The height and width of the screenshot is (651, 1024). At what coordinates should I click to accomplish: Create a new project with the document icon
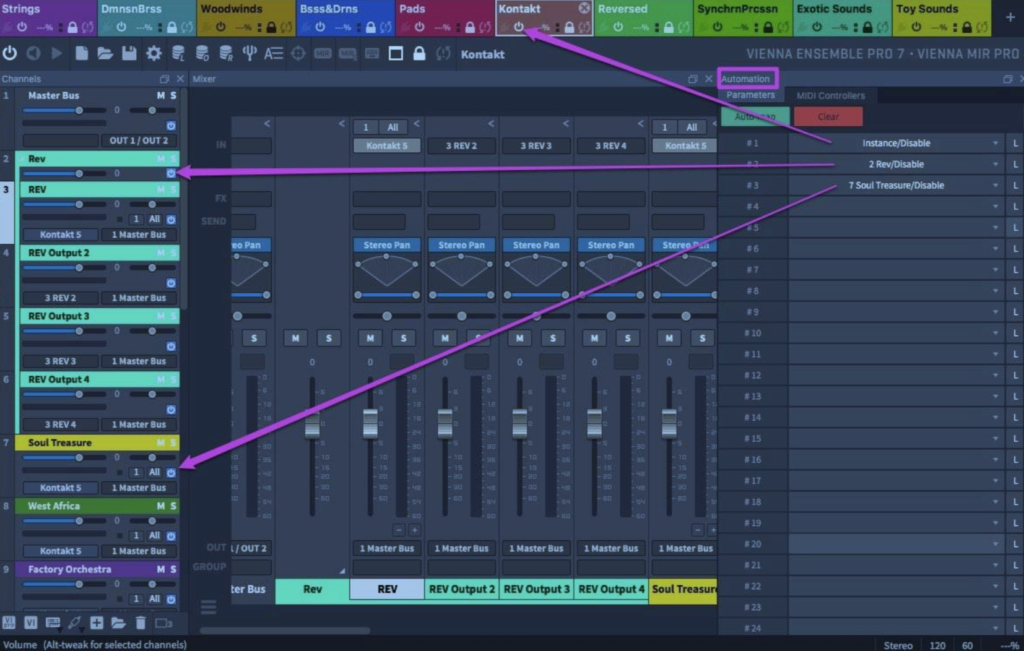point(82,54)
